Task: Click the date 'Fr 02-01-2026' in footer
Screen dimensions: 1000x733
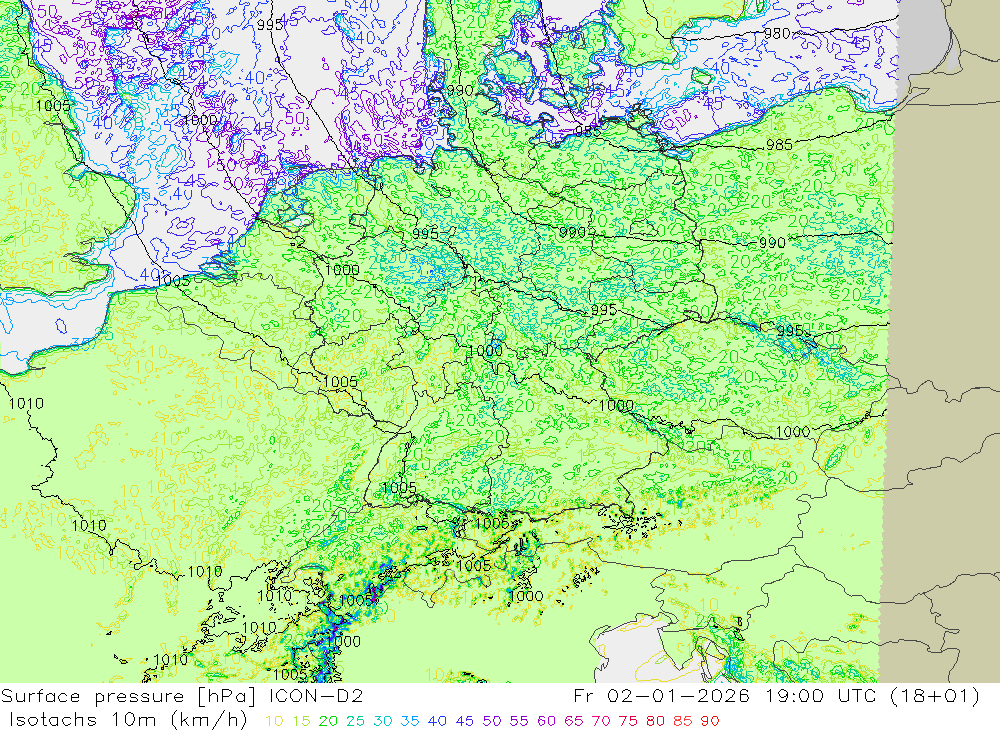Action: (661, 696)
